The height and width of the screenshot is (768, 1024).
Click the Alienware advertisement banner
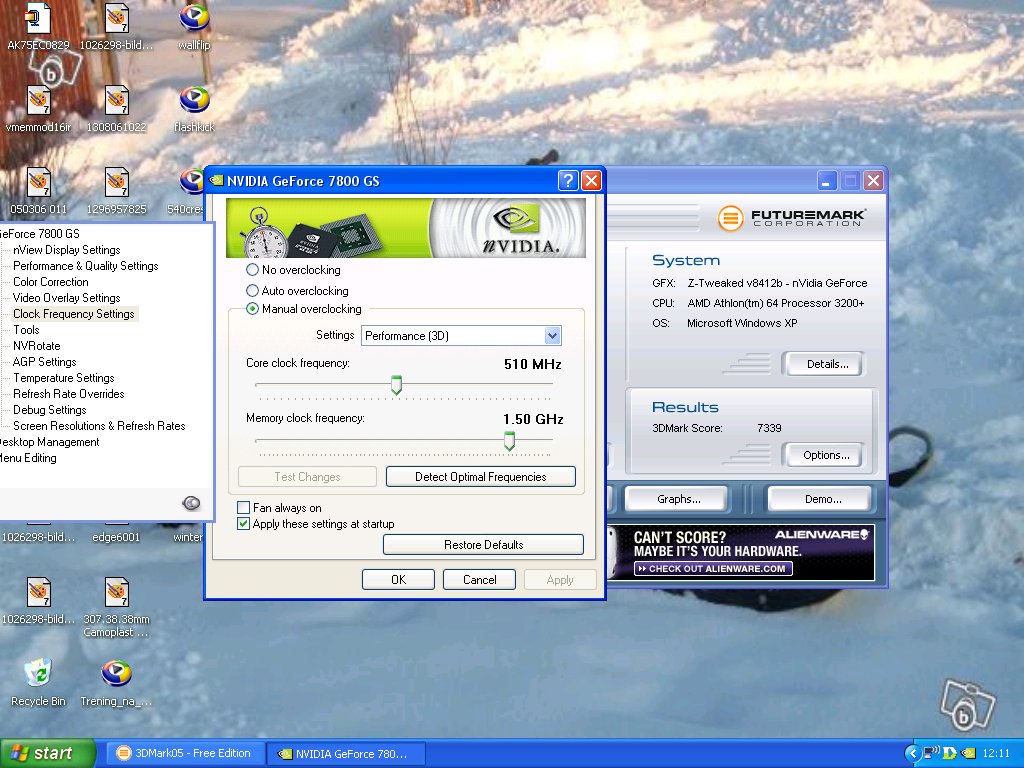click(x=740, y=552)
